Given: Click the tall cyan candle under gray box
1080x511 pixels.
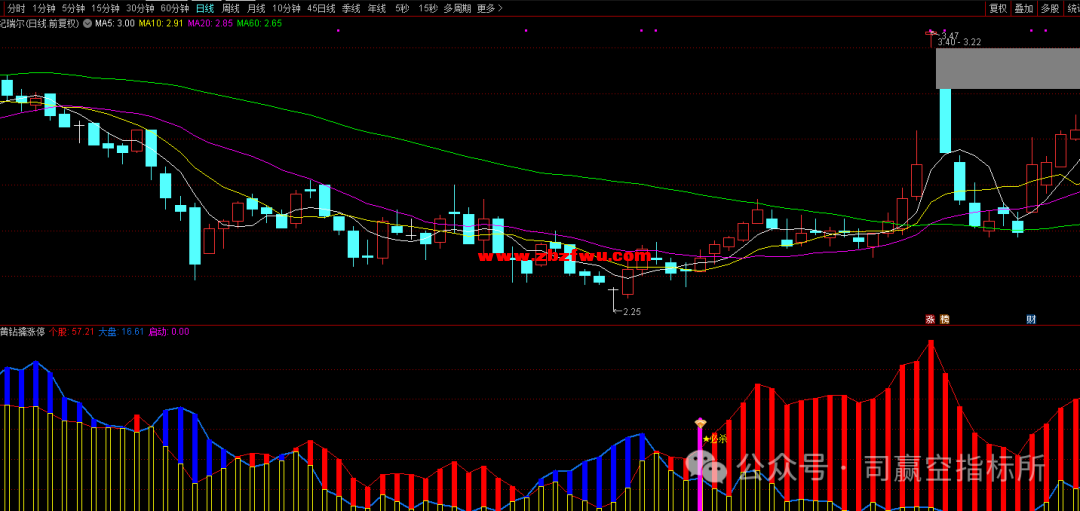Looking at the screenshot, I should click(x=945, y=121).
